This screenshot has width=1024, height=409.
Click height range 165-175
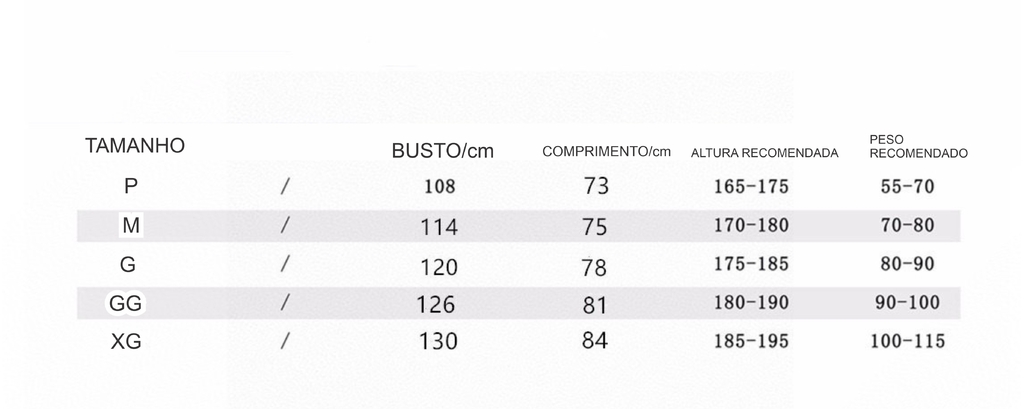751,187
